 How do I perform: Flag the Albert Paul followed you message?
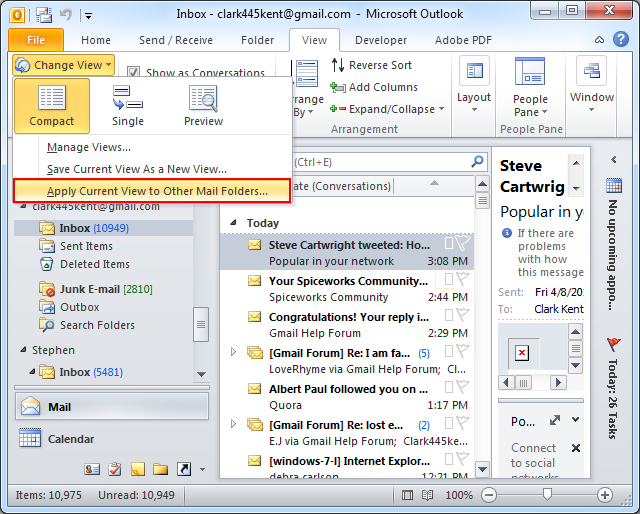[462, 387]
